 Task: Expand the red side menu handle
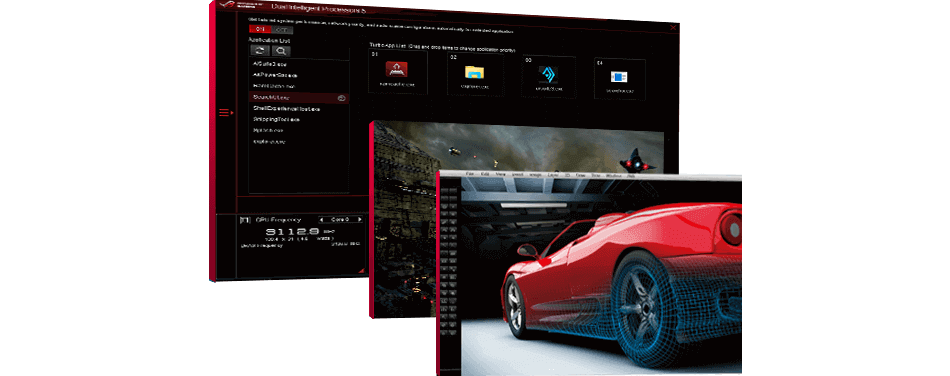[225, 112]
